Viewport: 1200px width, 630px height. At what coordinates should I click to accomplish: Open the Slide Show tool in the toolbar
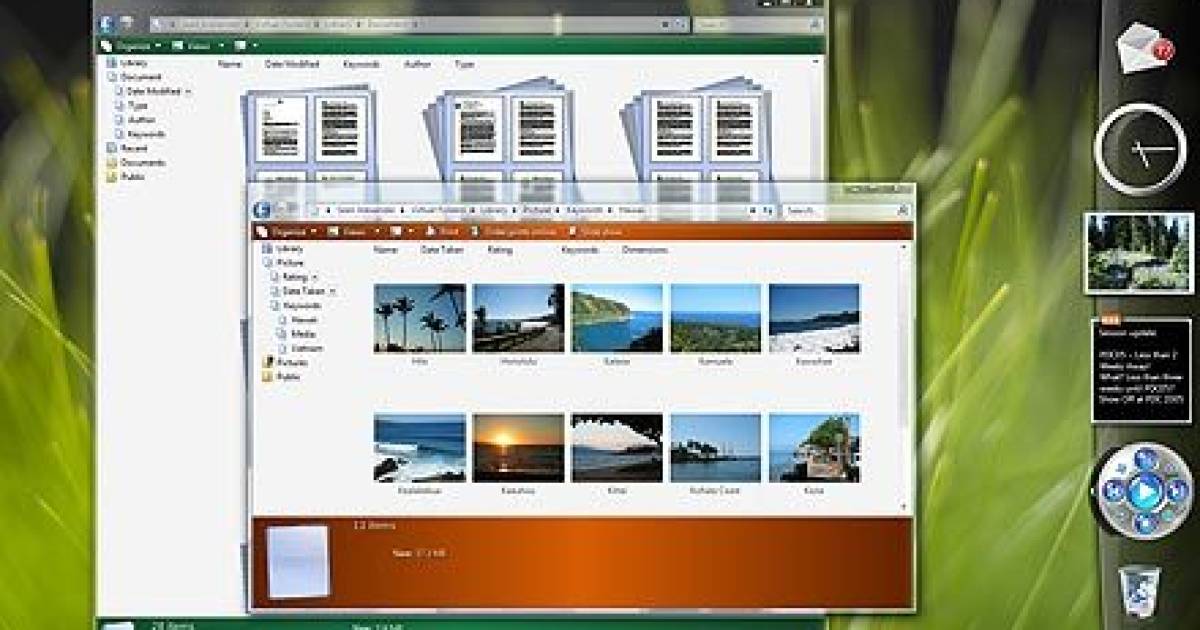click(595, 230)
